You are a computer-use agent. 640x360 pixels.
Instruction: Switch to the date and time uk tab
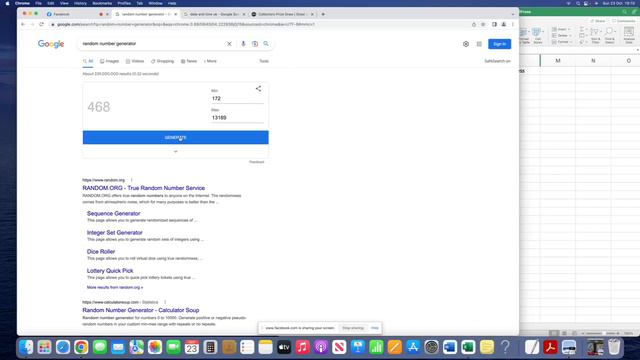tap(214, 14)
